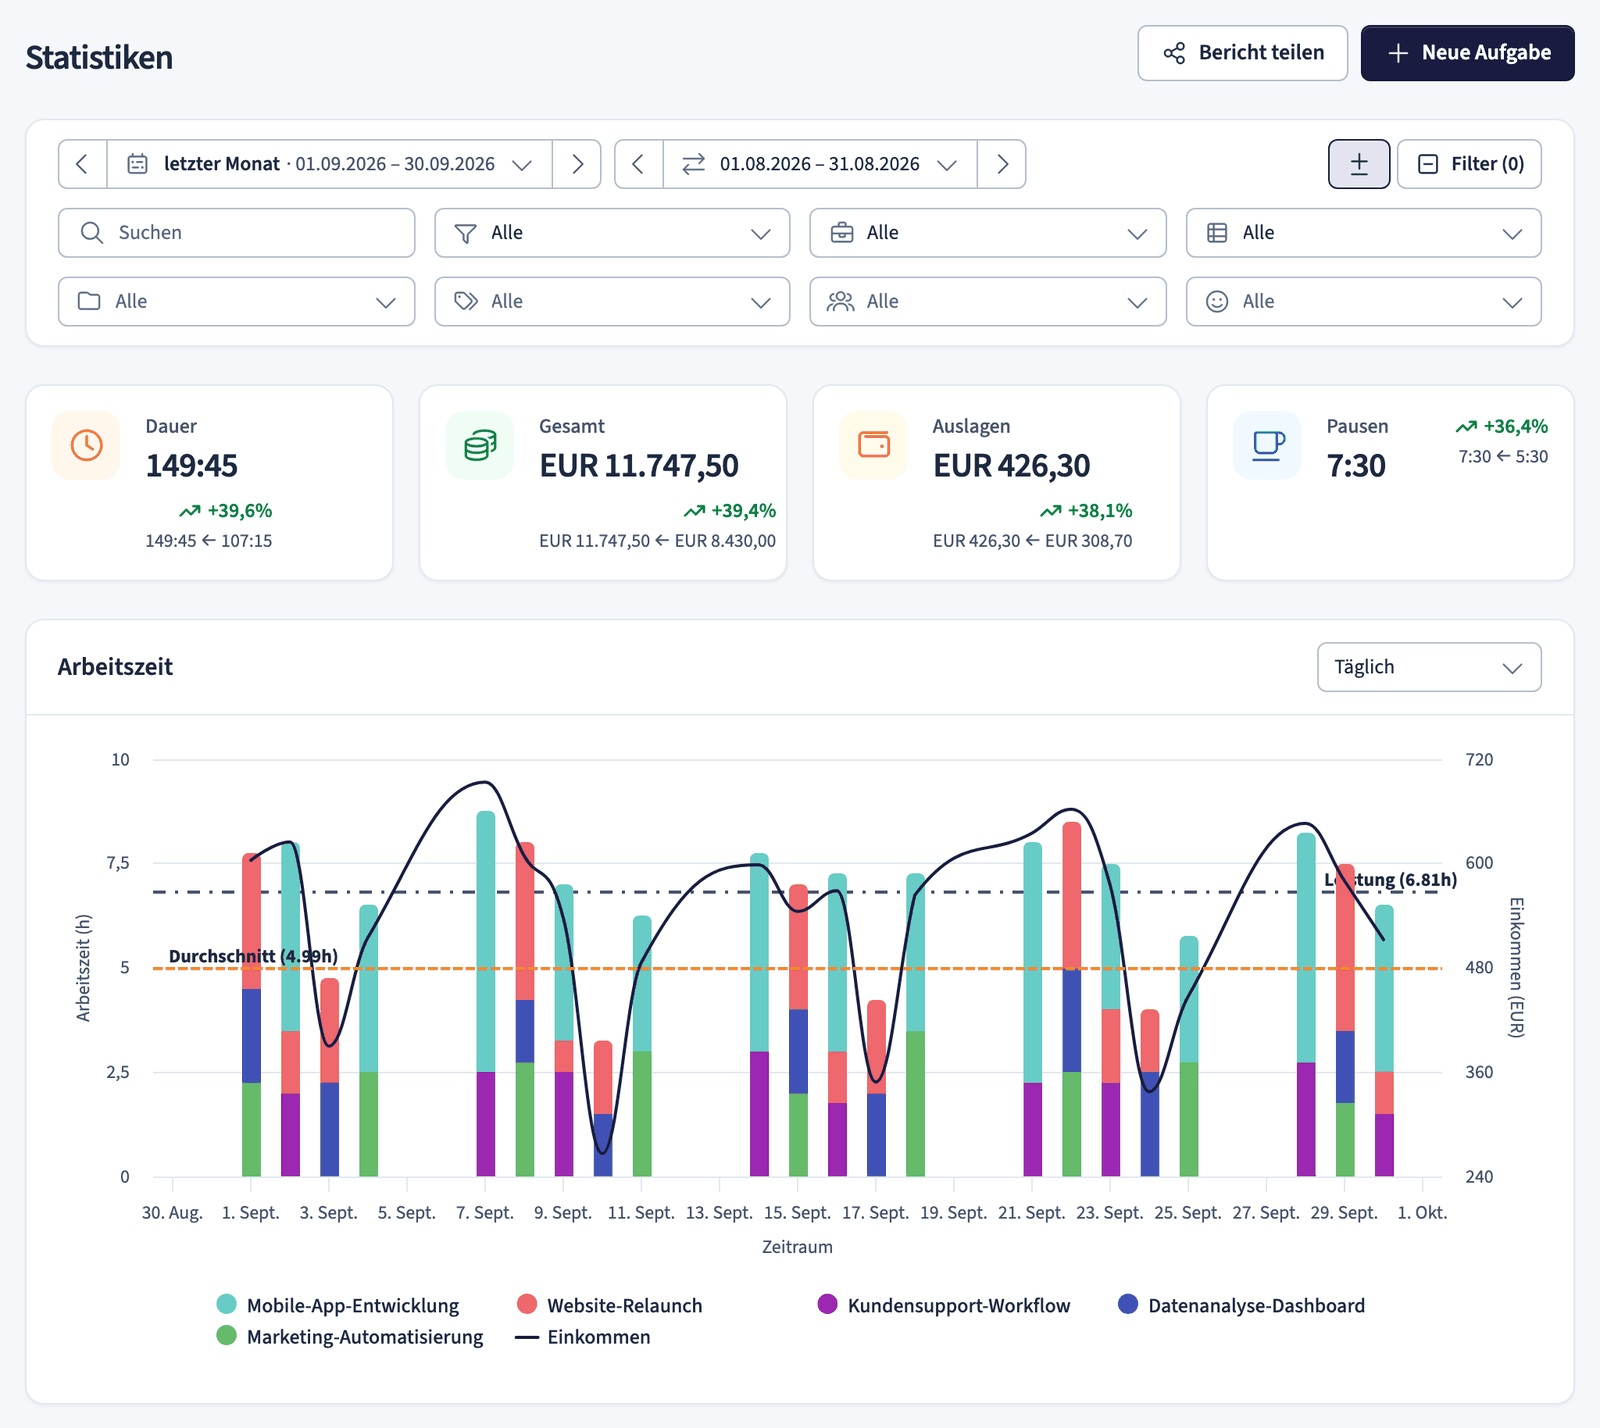Toggle Einkommen line in chart legend
The width and height of the screenshot is (1600, 1428).
pos(583,1337)
